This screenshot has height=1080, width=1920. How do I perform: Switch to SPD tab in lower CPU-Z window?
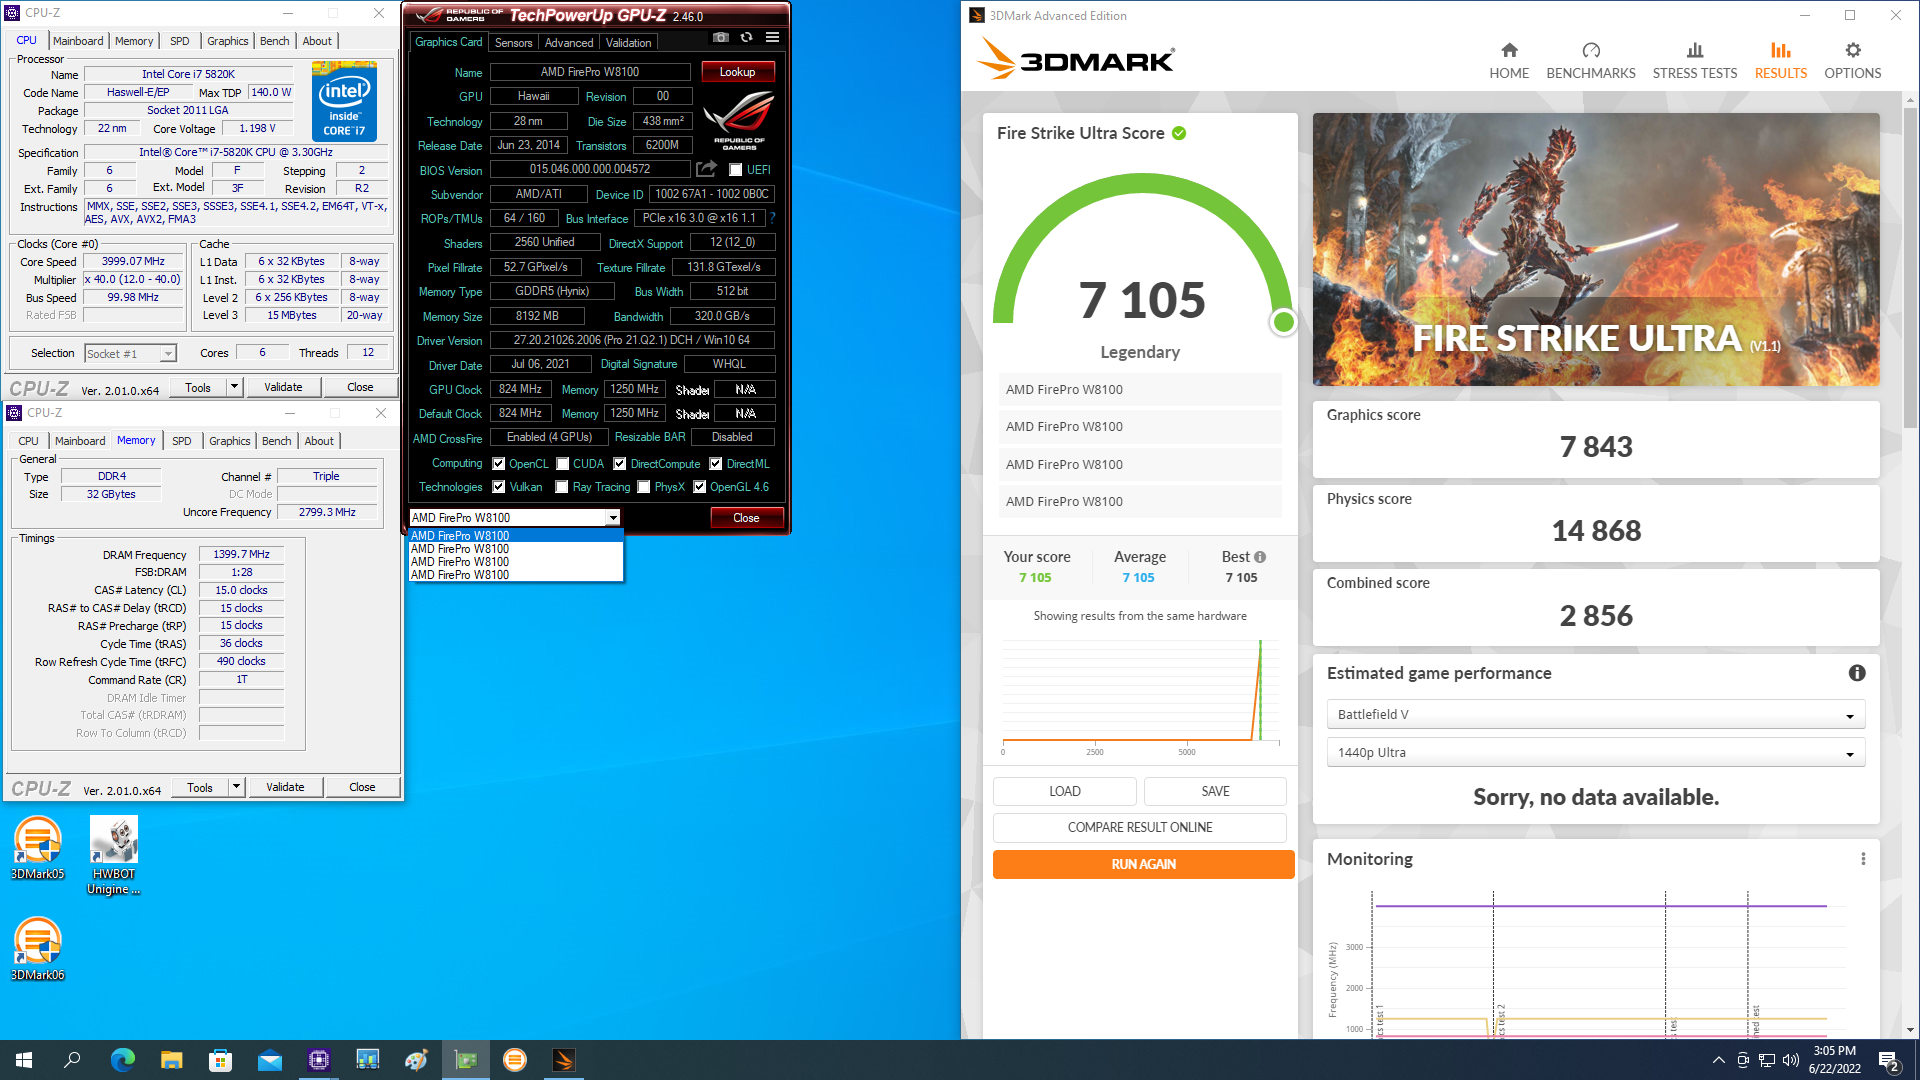[x=181, y=441]
